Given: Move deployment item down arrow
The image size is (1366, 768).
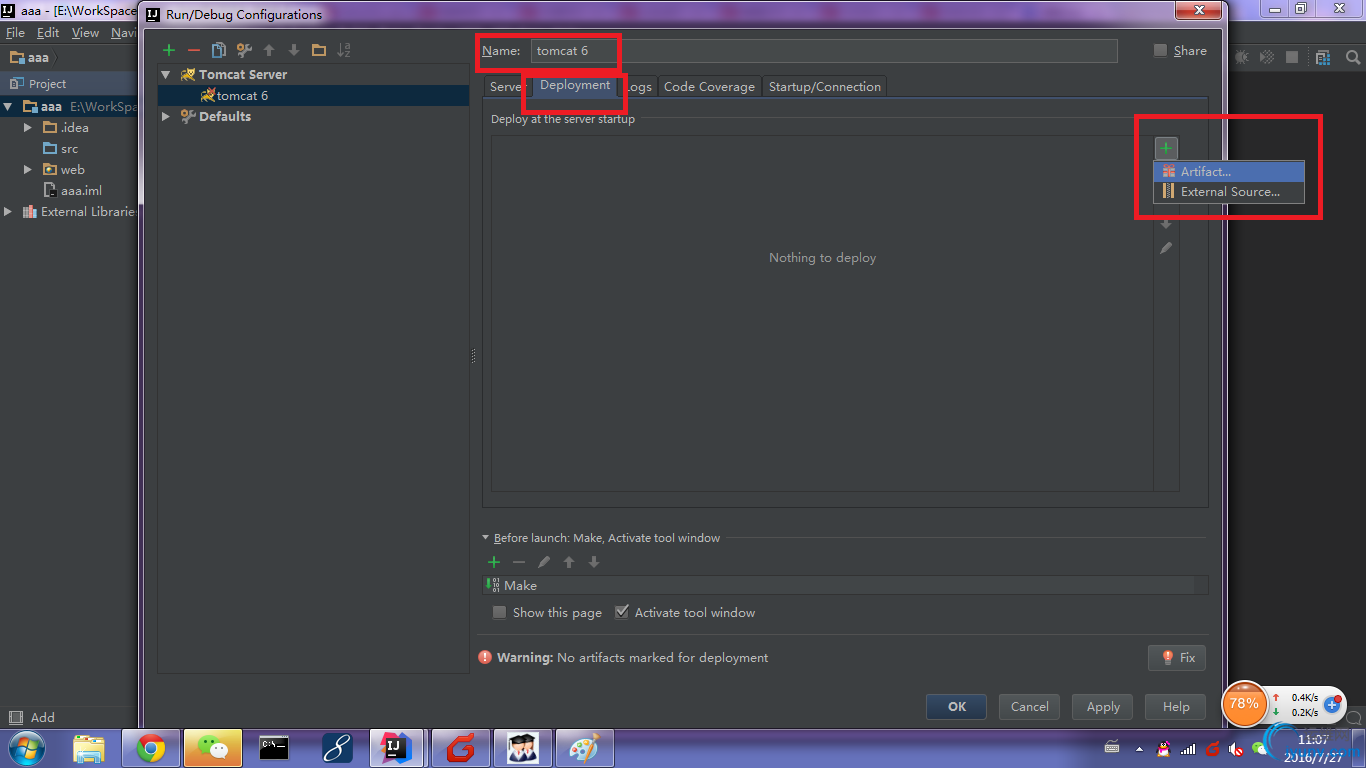Looking at the screenshot, I should coord(1166,224).
